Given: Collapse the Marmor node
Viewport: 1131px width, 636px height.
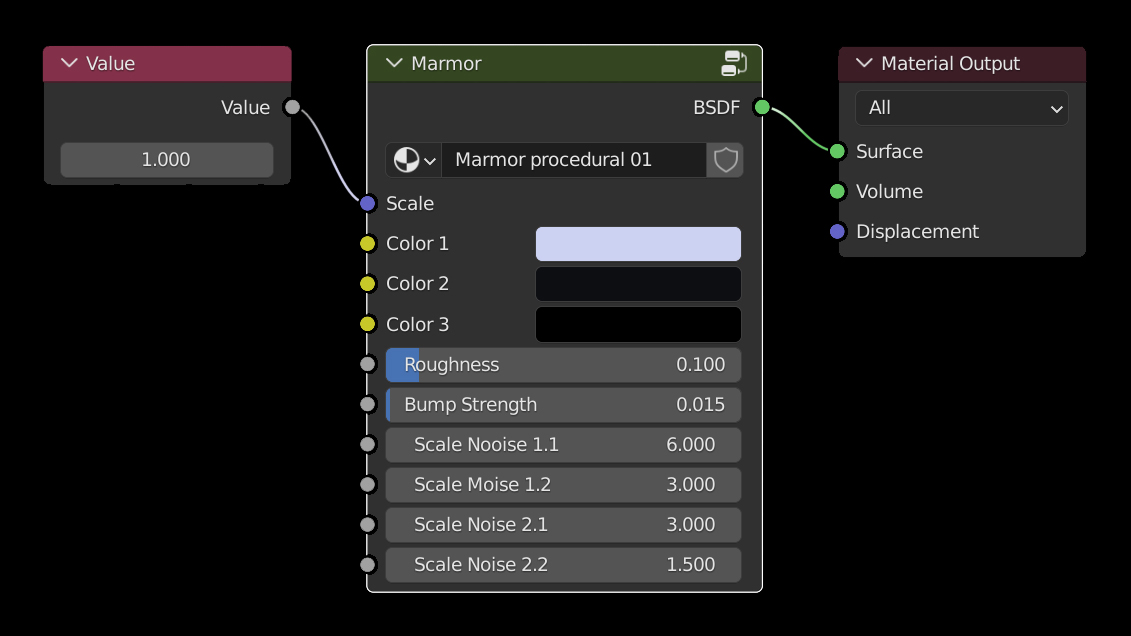Looking at the screenshot, I should (394, 63).
